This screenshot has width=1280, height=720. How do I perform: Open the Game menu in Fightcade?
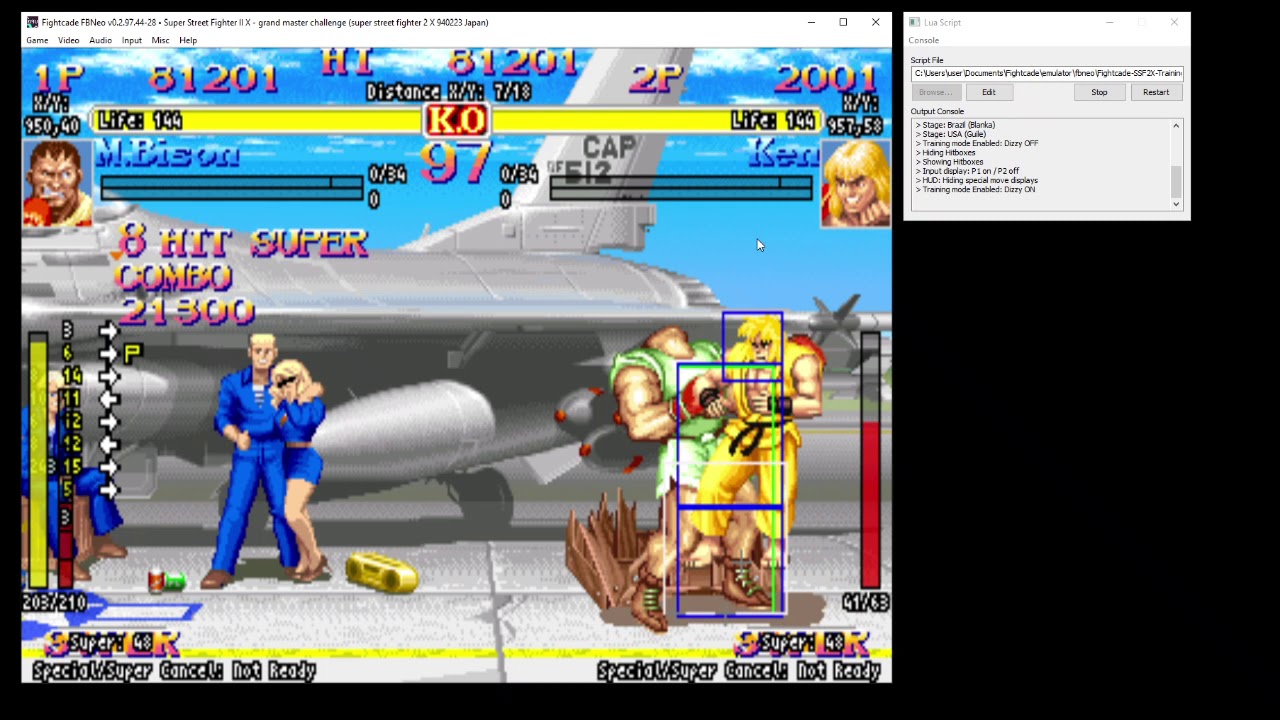pos(37,40)
